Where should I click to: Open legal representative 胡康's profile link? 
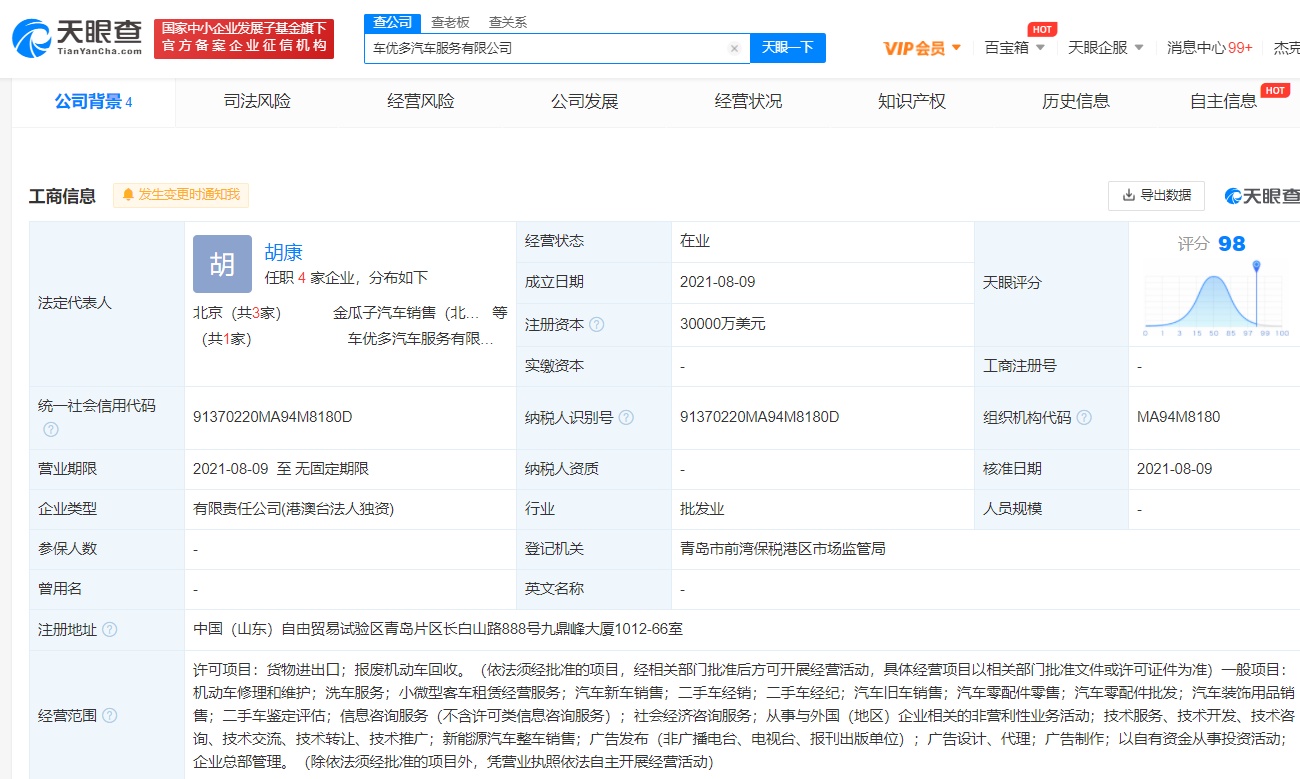coord(283,253)
